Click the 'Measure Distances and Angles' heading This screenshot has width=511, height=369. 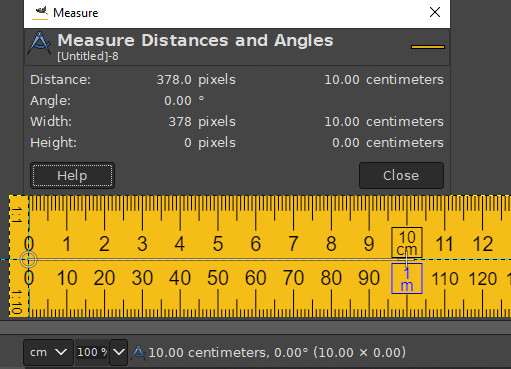click(x=195, y=41)
